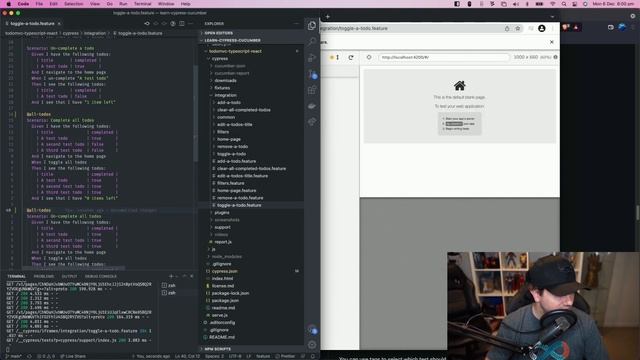Click the Cypress runner URL field
The image size is (640, 360).
point(444,58)
